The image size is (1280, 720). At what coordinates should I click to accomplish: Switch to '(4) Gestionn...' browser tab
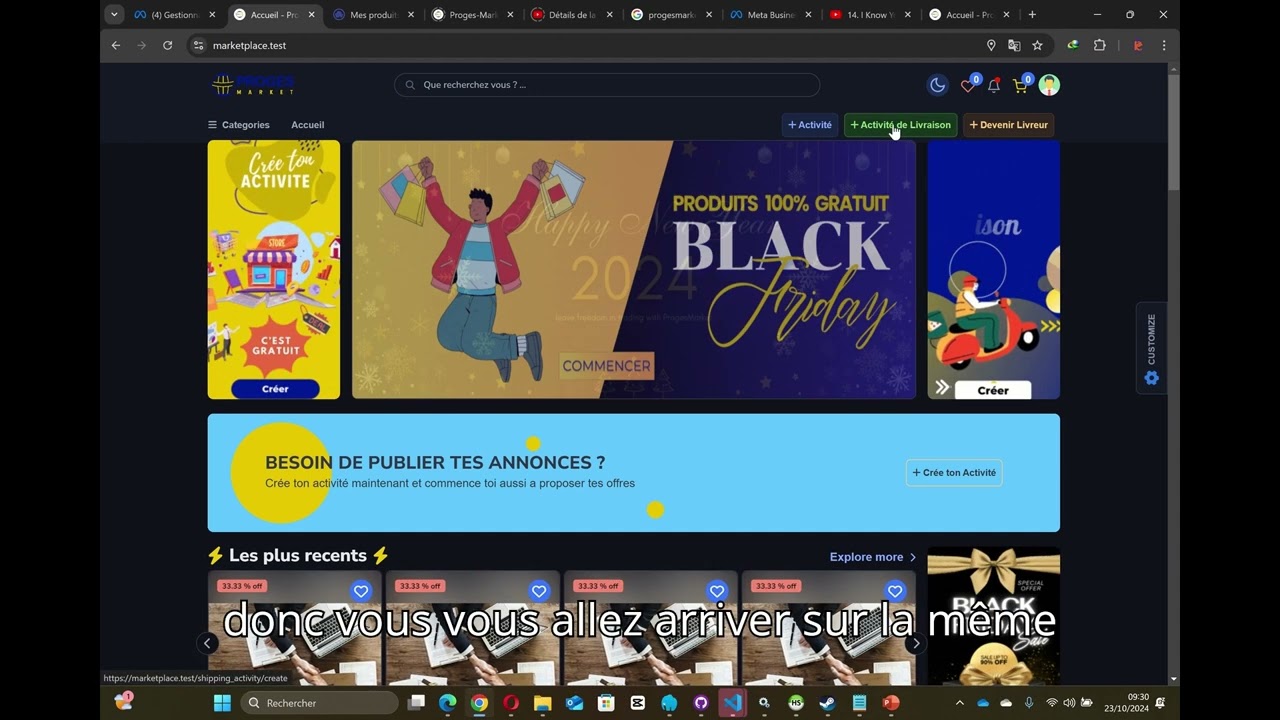tap(174, 15)
